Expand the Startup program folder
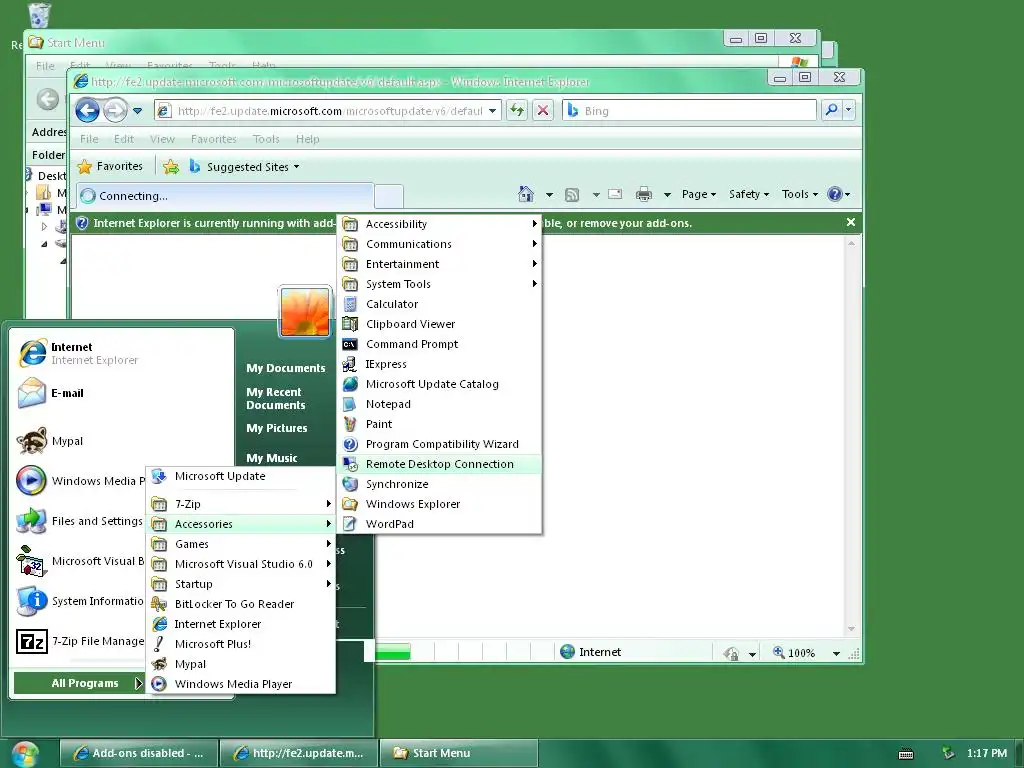 pyautogui.click(x=240, y=584)
